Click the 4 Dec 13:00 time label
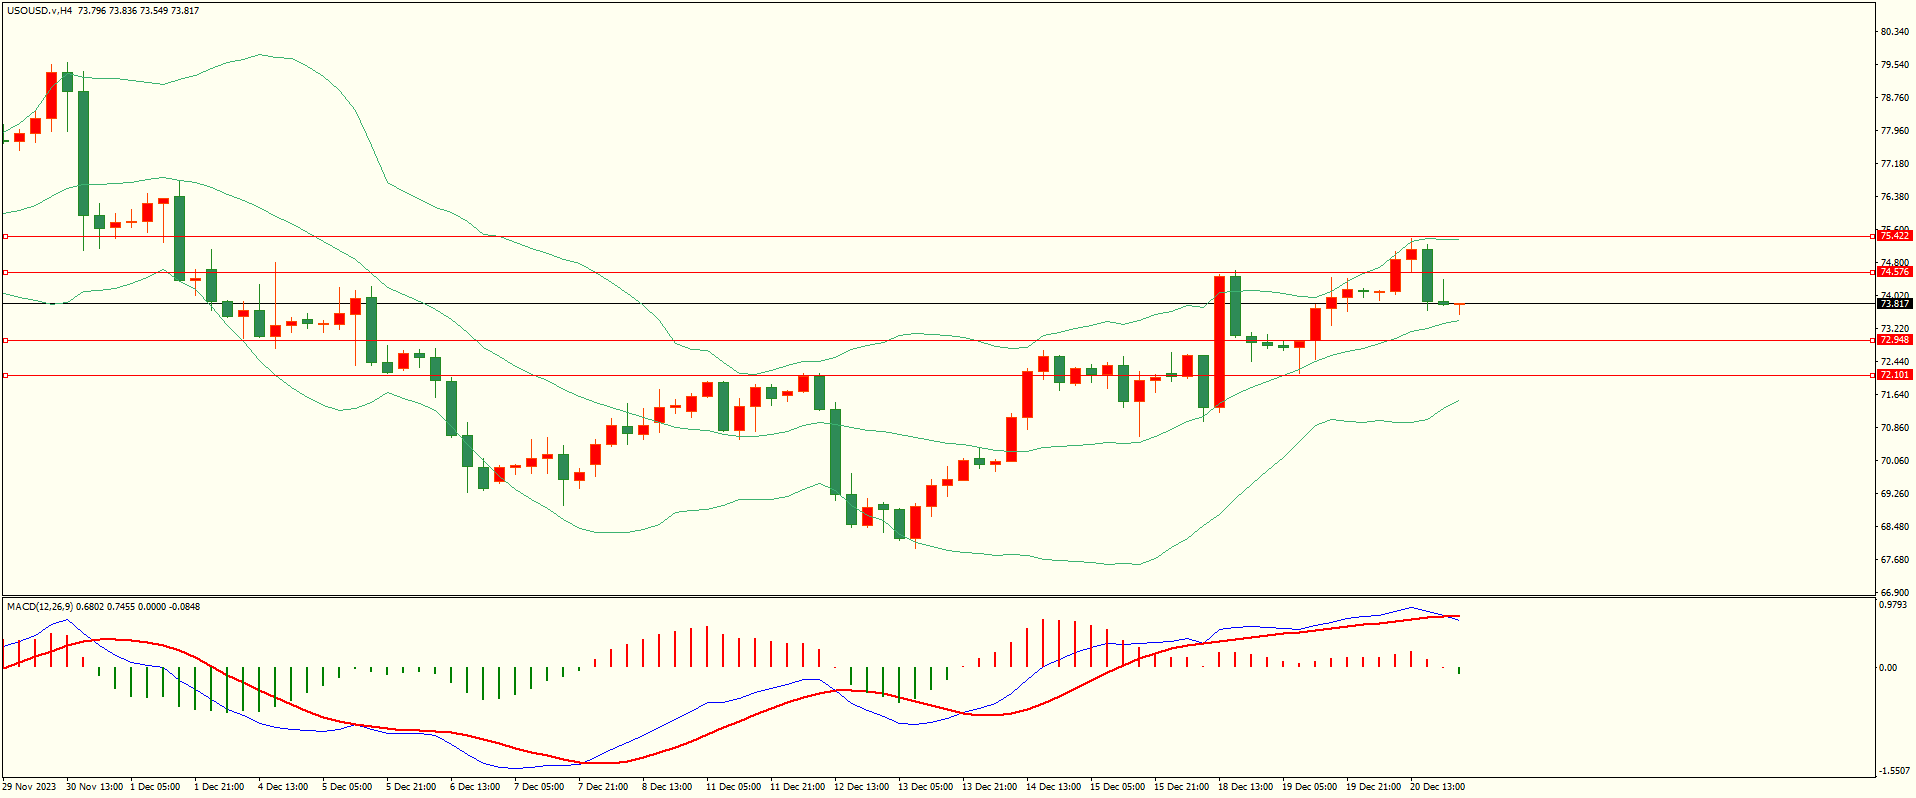1916x798 pixels. [x=283, y=787]
